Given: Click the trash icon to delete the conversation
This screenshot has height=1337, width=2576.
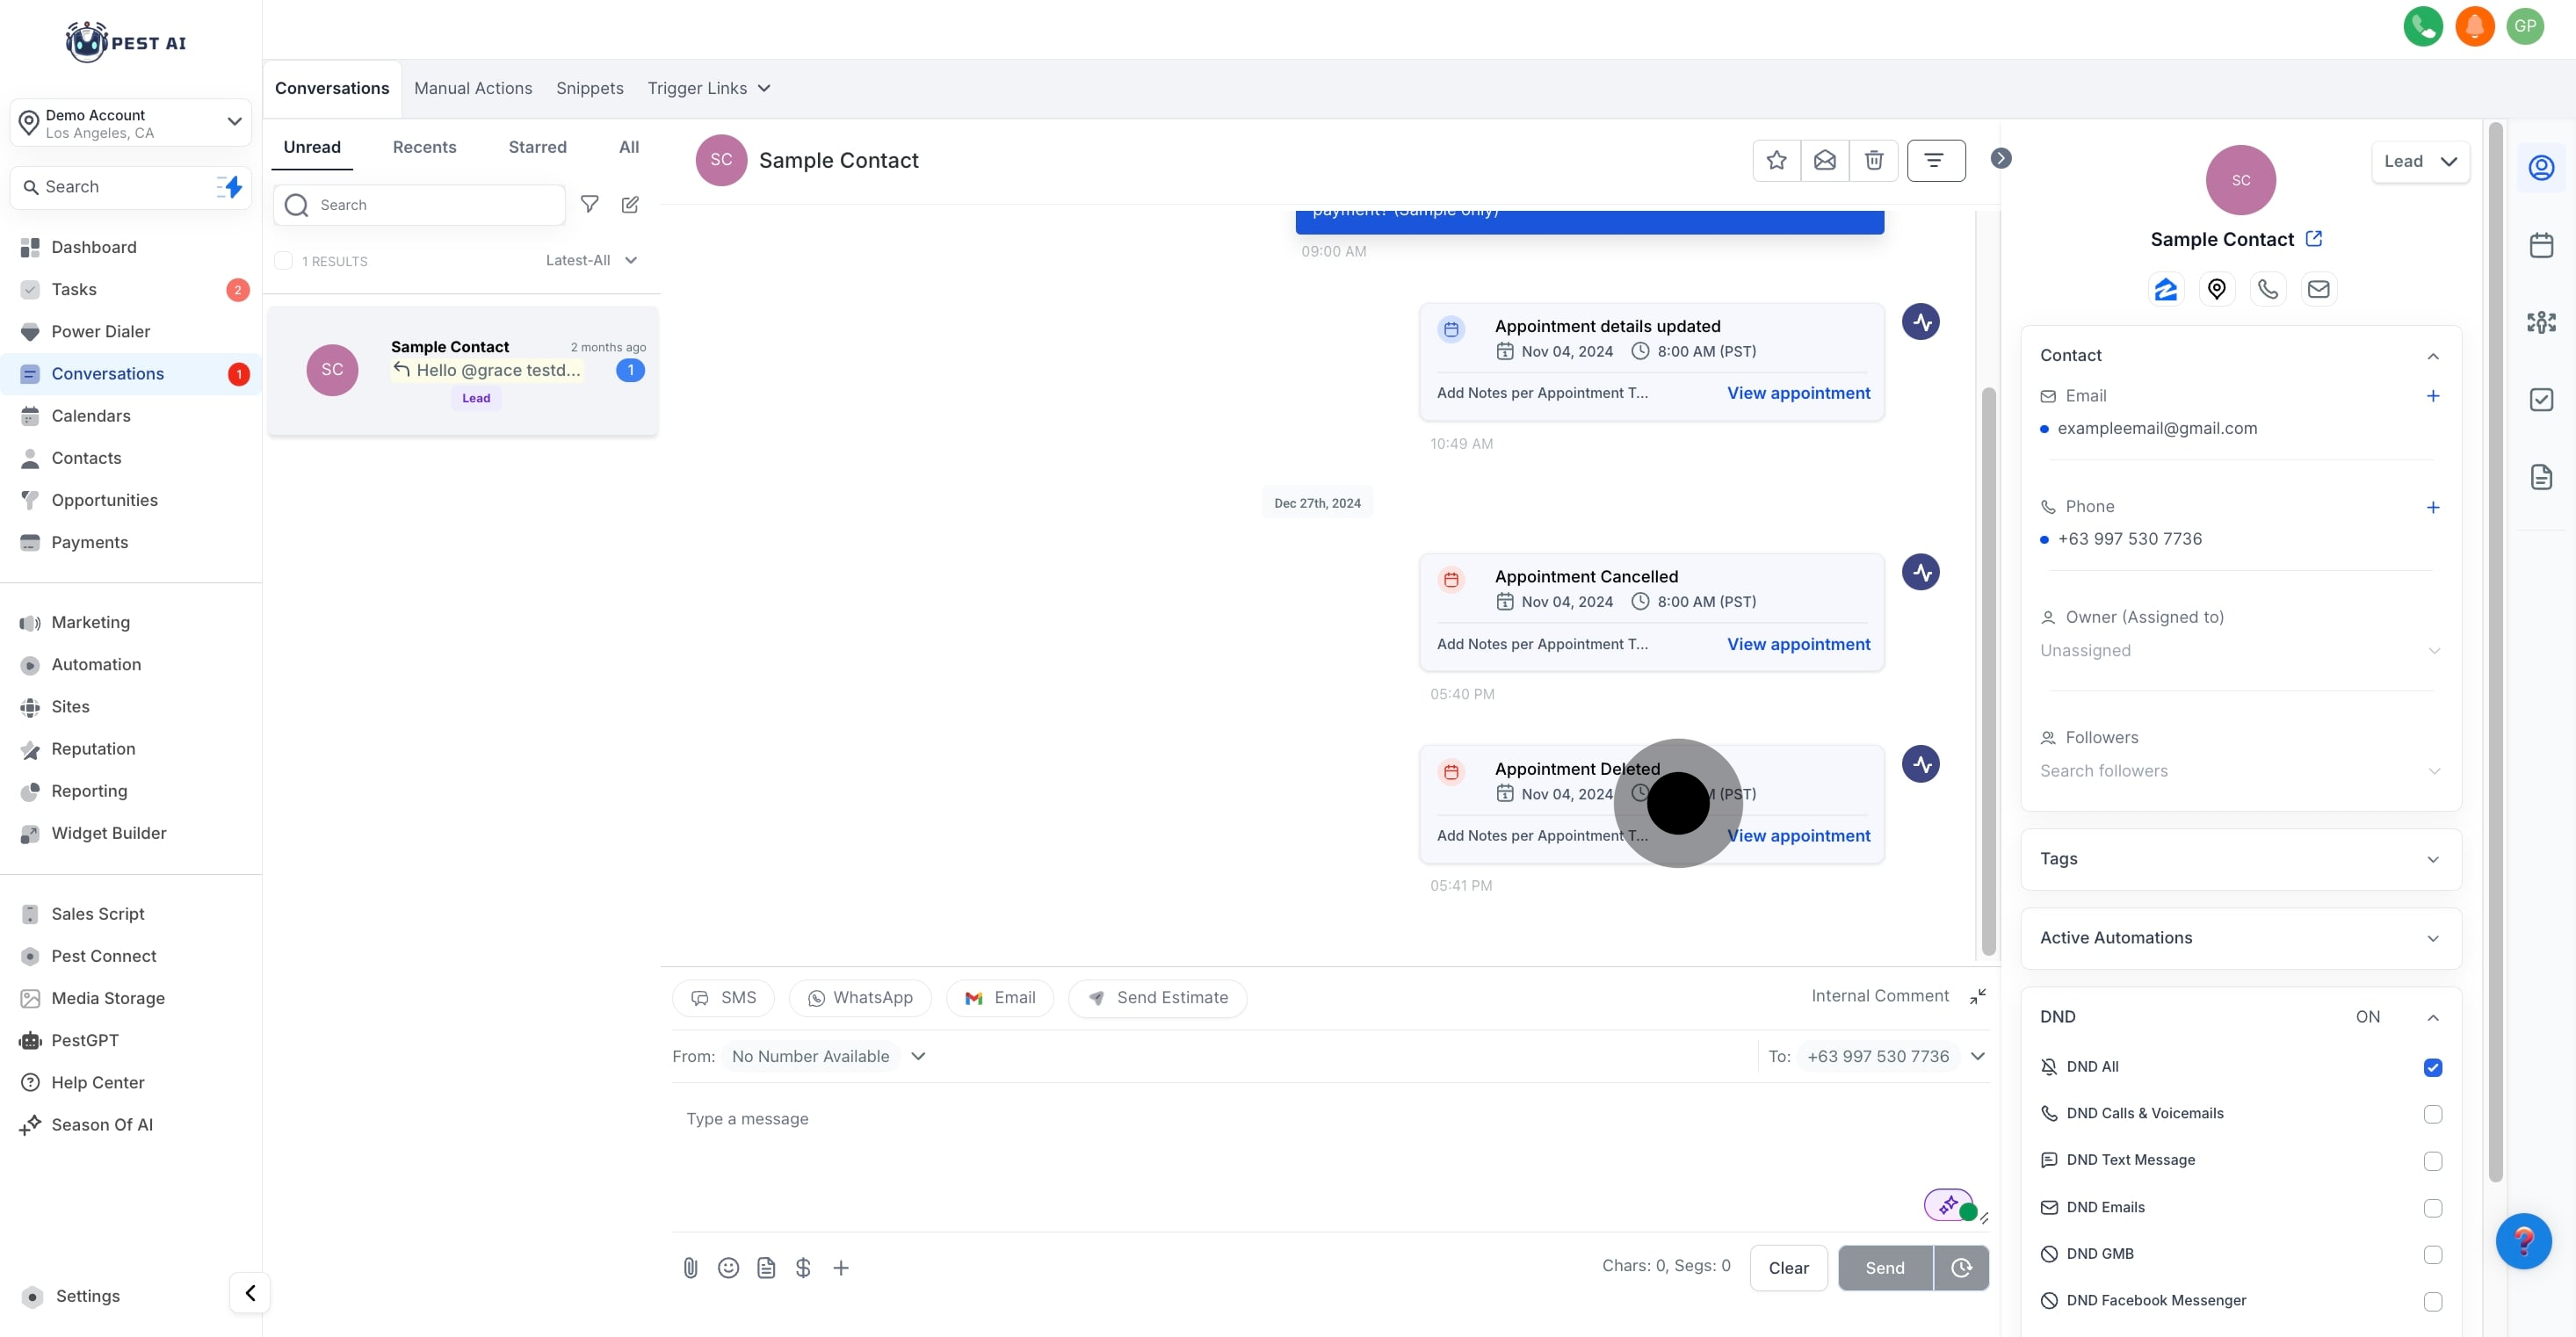Looking at the screenshot, I should coord(1873,160).
